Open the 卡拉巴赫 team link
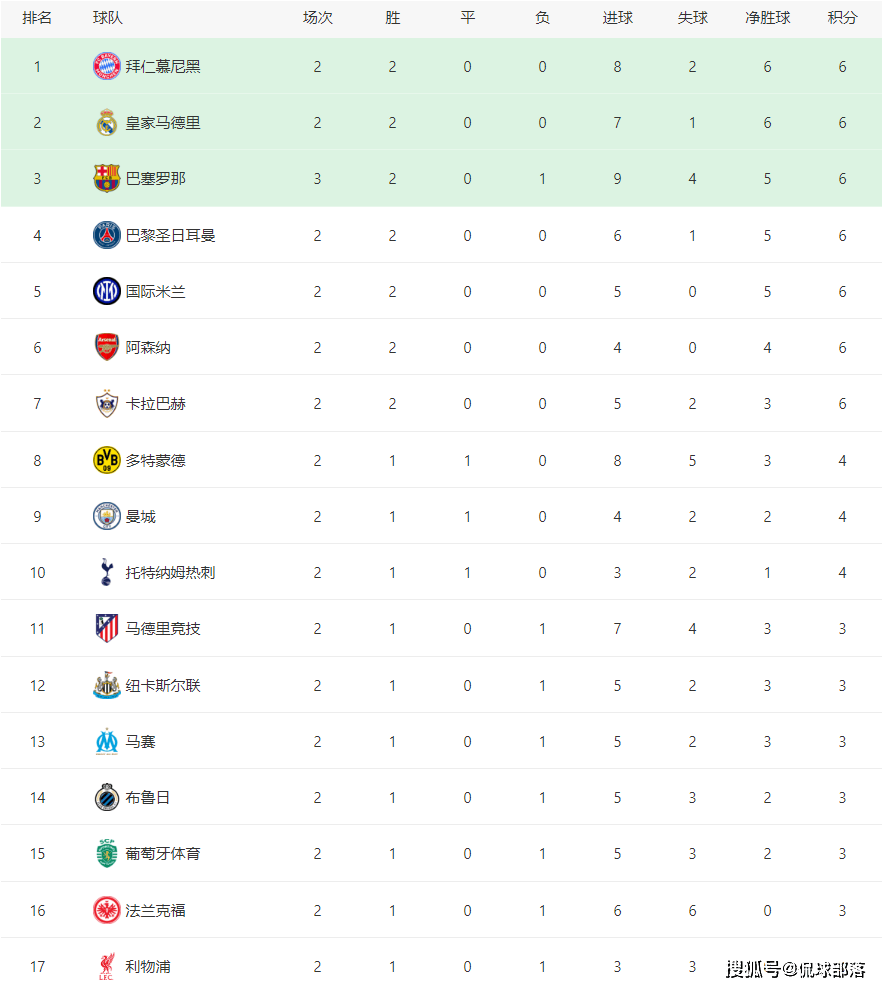884x988 pixels. [x=155, y=404]
